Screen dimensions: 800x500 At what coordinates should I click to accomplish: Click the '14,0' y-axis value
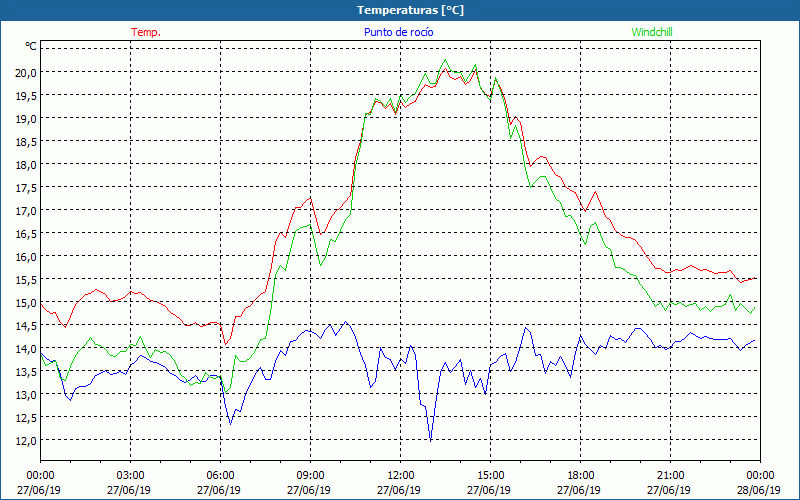(x=26, y=349)
